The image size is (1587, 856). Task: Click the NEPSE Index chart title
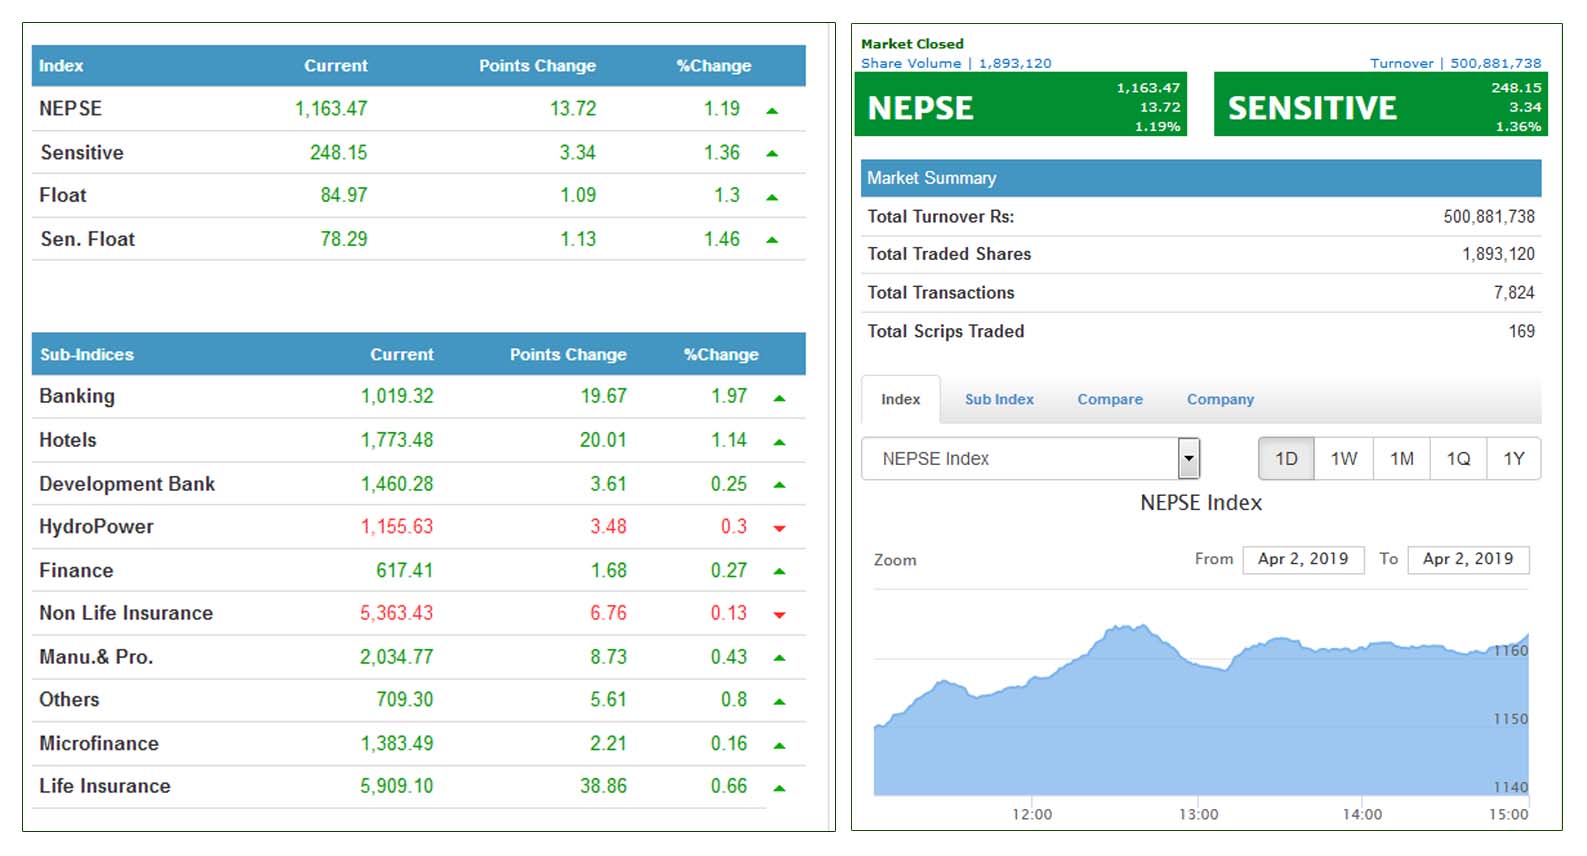pyautogui.click(x=1201, y=503)
